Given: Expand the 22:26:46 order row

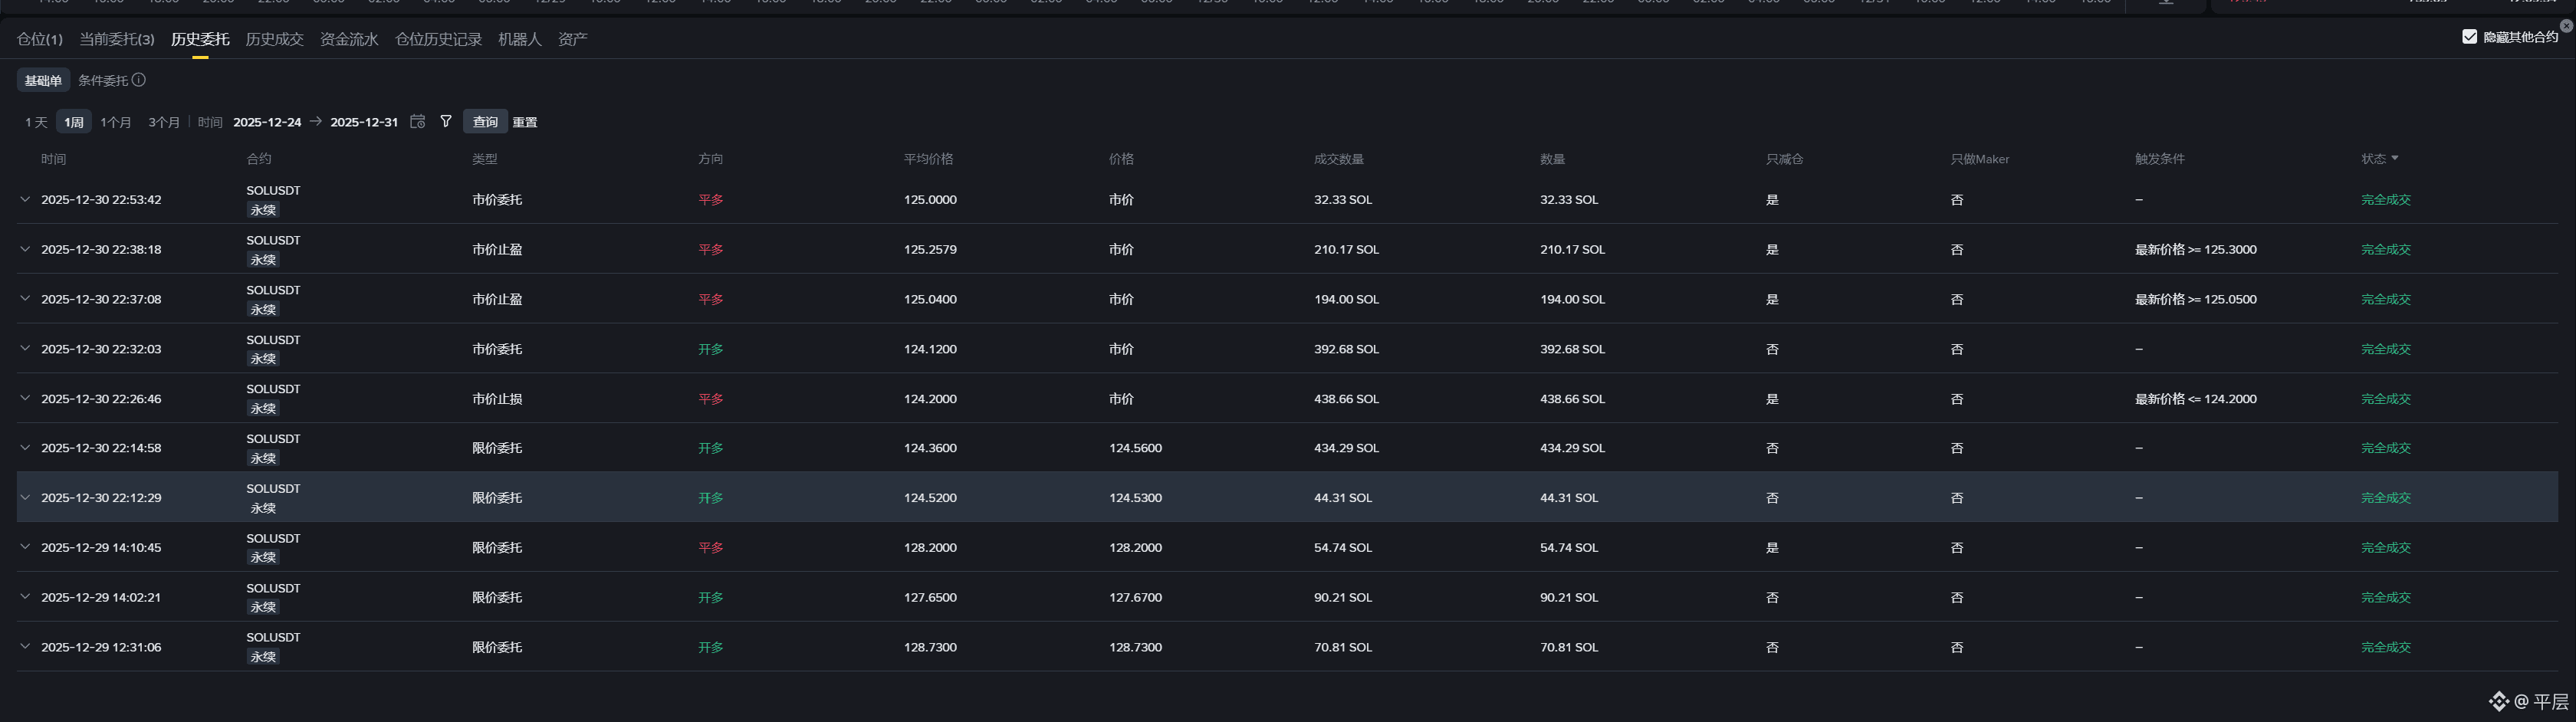Looking at the screenshot, I should click(25, 398).
